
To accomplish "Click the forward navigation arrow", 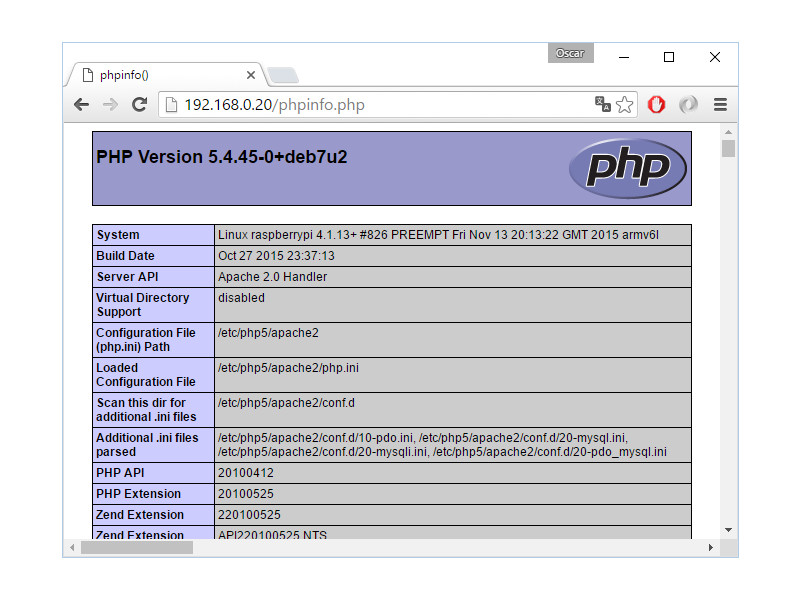I will coord(110,105).
